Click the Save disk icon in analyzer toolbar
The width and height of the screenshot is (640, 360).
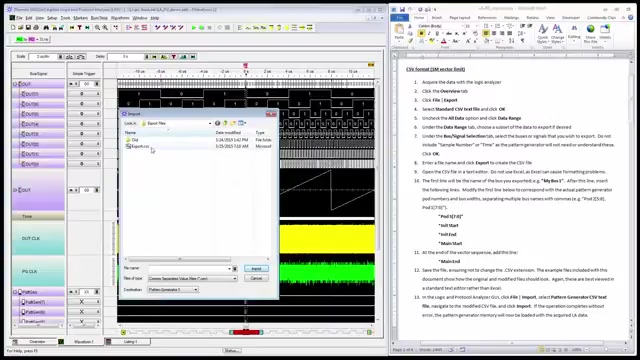pos(28,27)
